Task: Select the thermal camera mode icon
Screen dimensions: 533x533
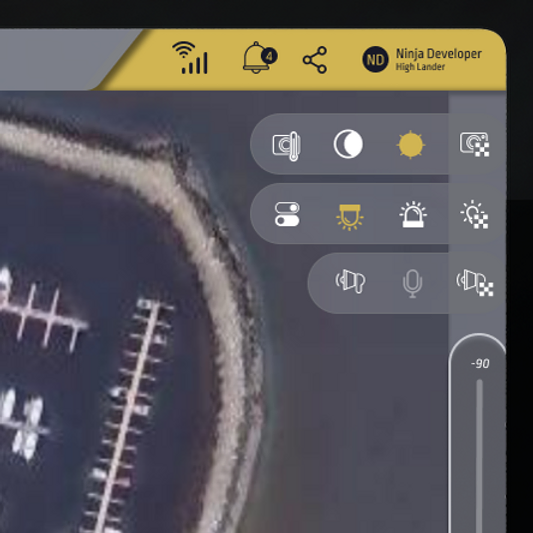Action: (287, 146)
